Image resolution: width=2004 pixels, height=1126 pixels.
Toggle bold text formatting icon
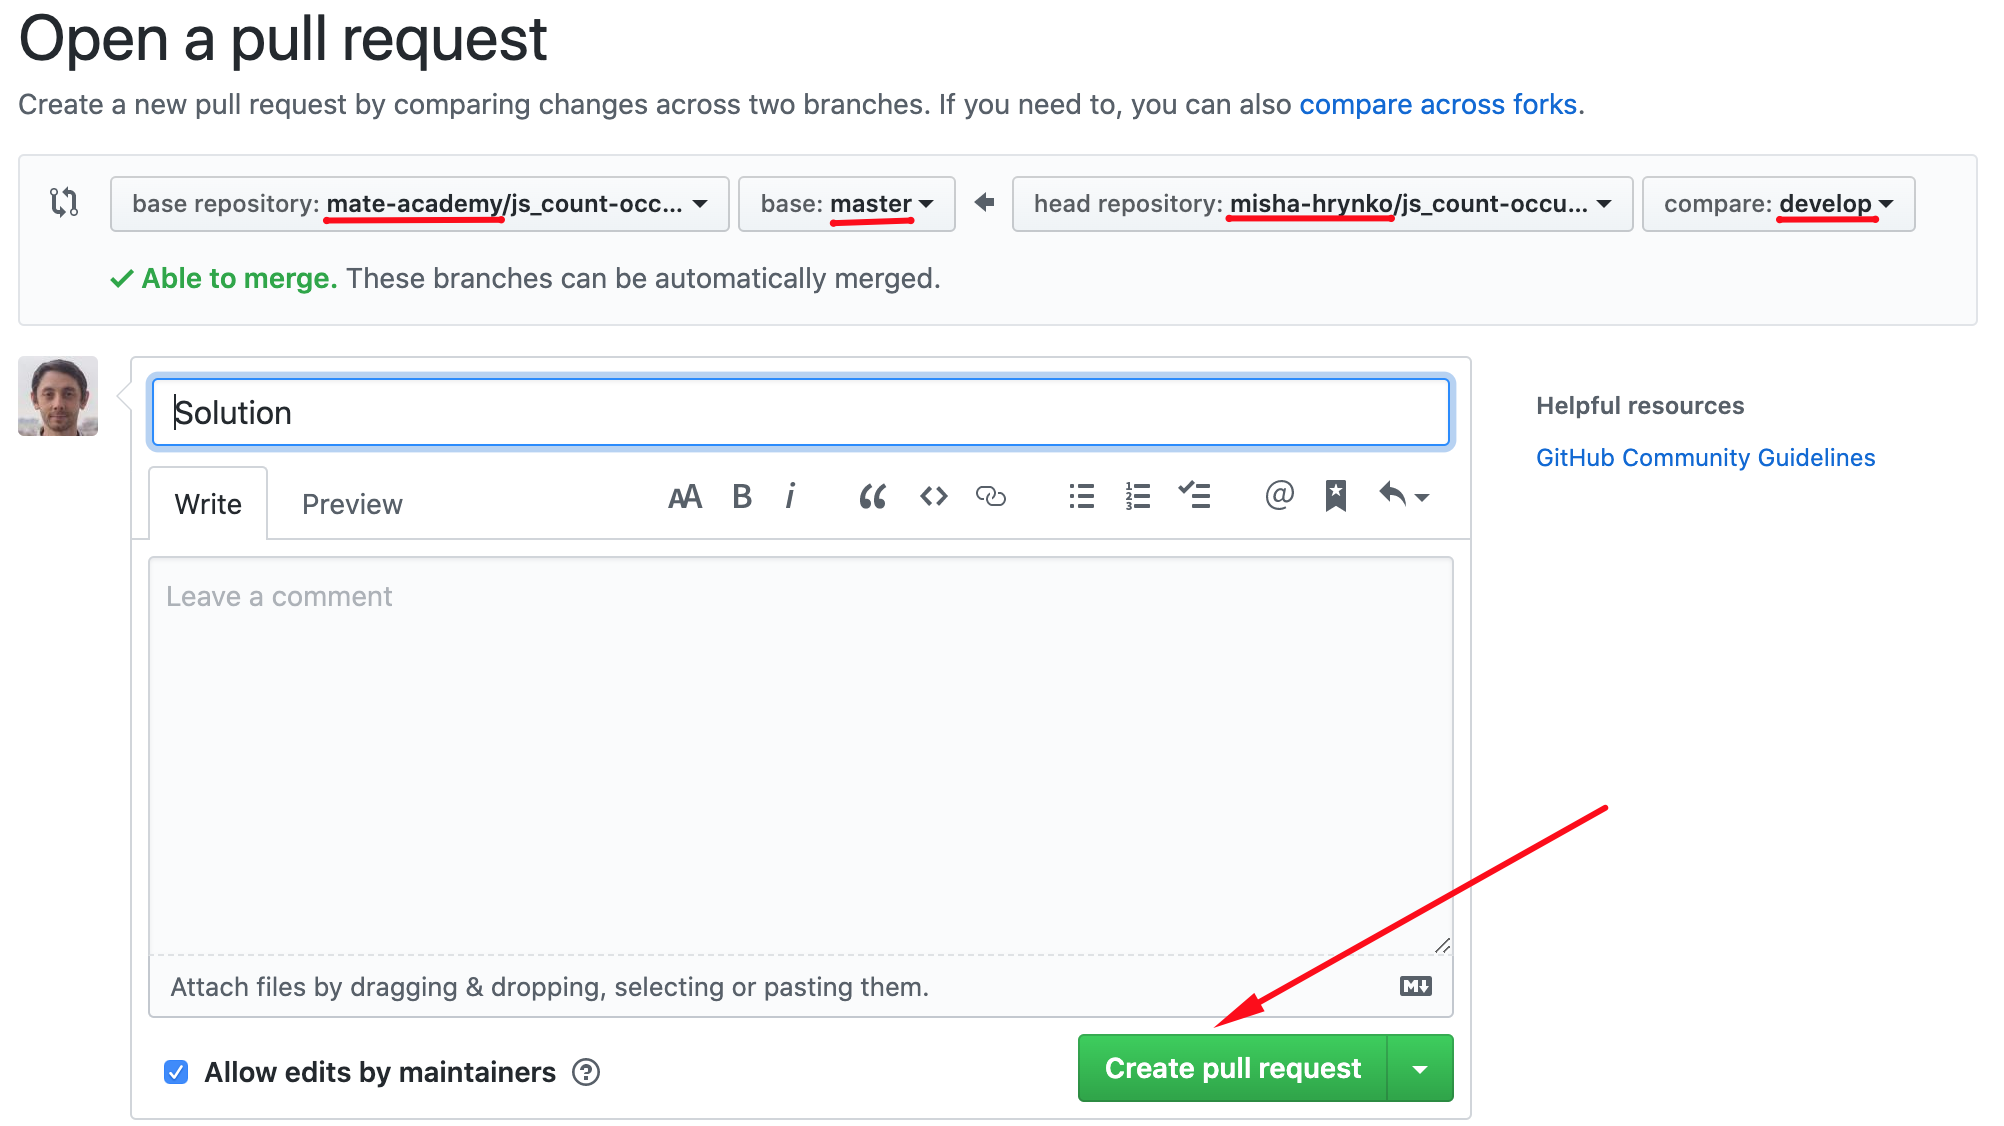click(x=741, y=497)
